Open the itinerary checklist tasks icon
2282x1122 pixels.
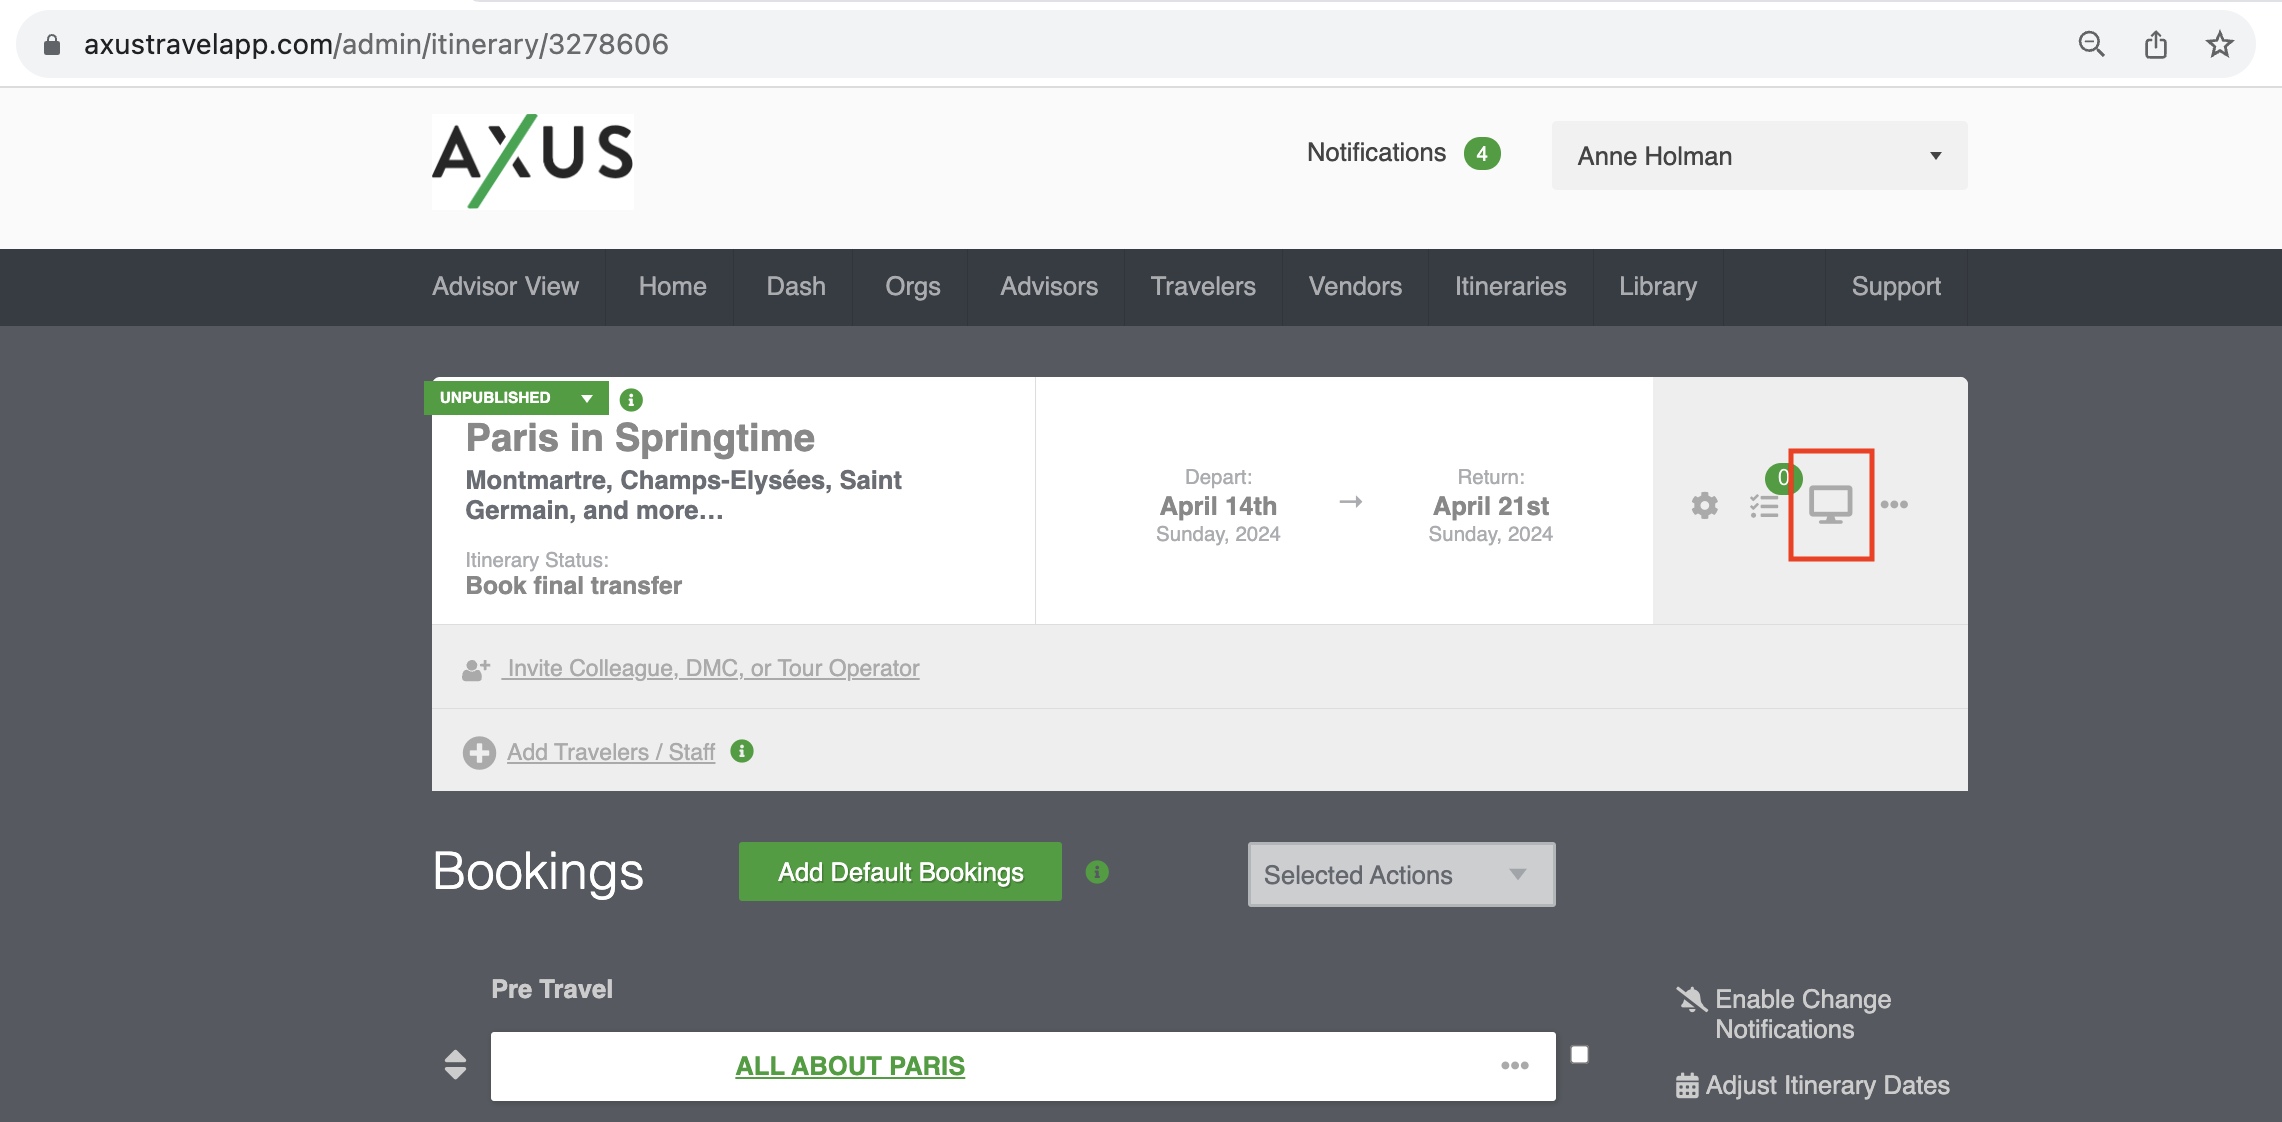pos(1764,506)
